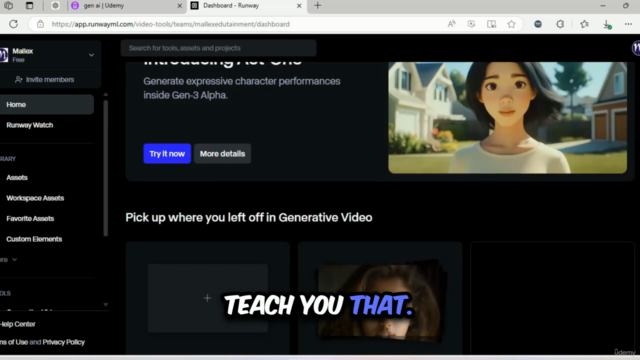The width and height of the screenshot is (640, 360).
Task: Add this page to favorites star icon
Action: (511, 24)
